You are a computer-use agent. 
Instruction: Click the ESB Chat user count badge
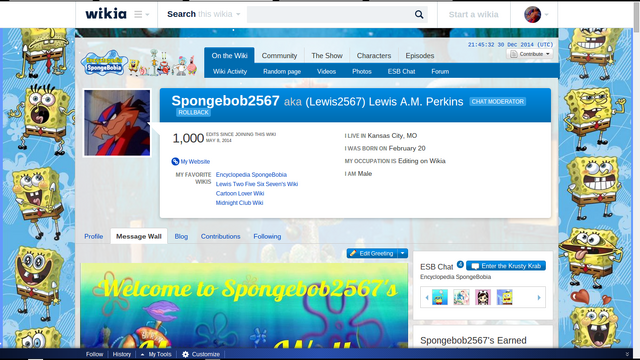click(460, 264)
